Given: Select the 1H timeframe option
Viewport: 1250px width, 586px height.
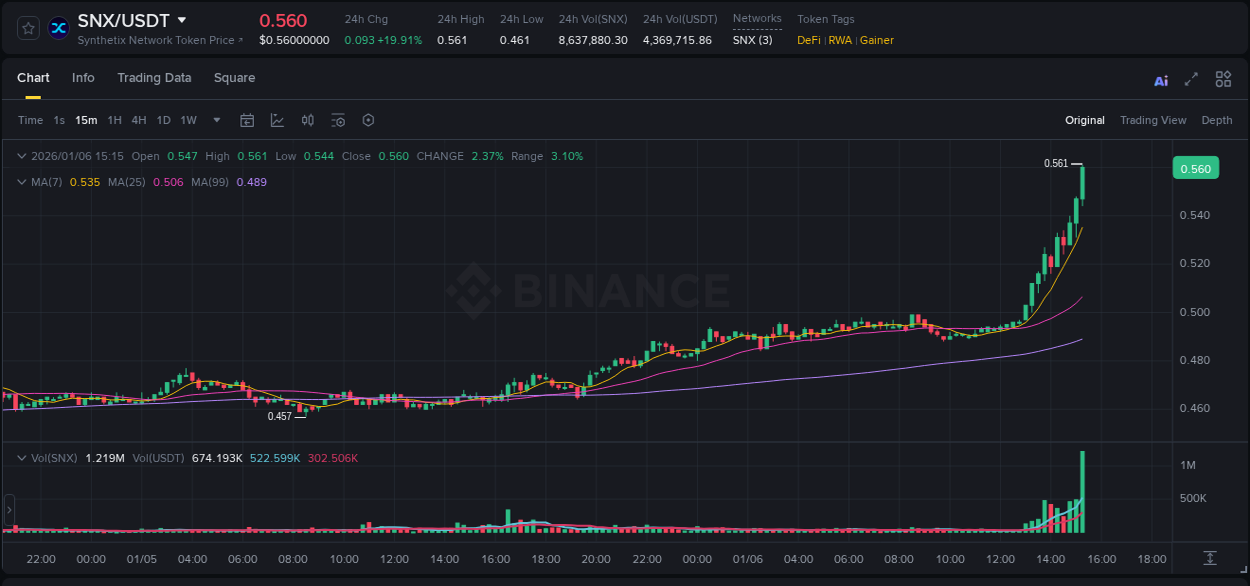Looking at the screenshot, I should (115, 120).
